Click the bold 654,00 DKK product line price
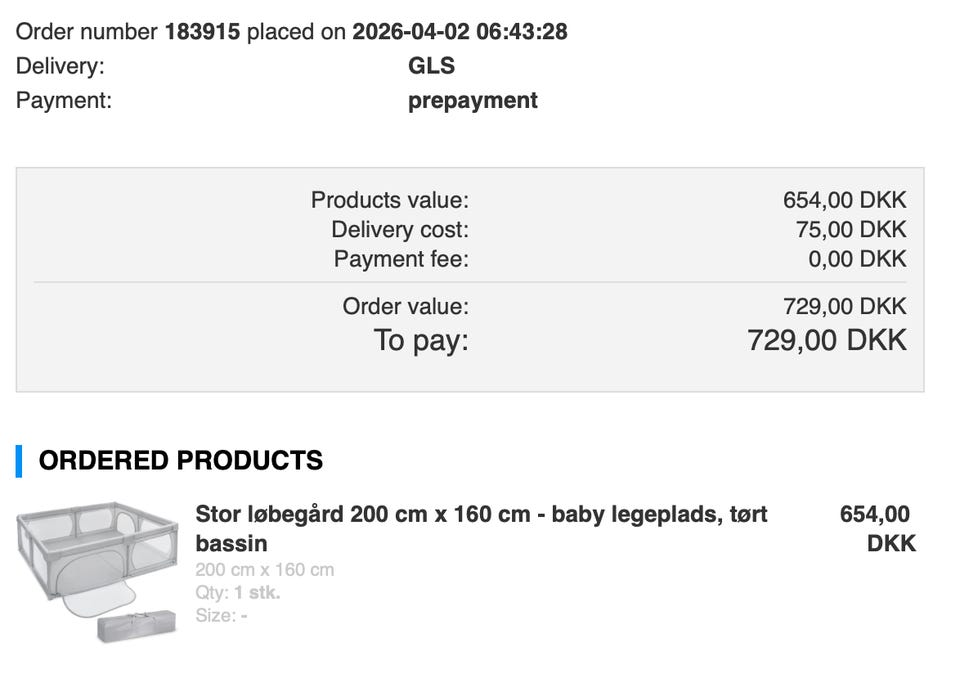 (x=877, y=528)
